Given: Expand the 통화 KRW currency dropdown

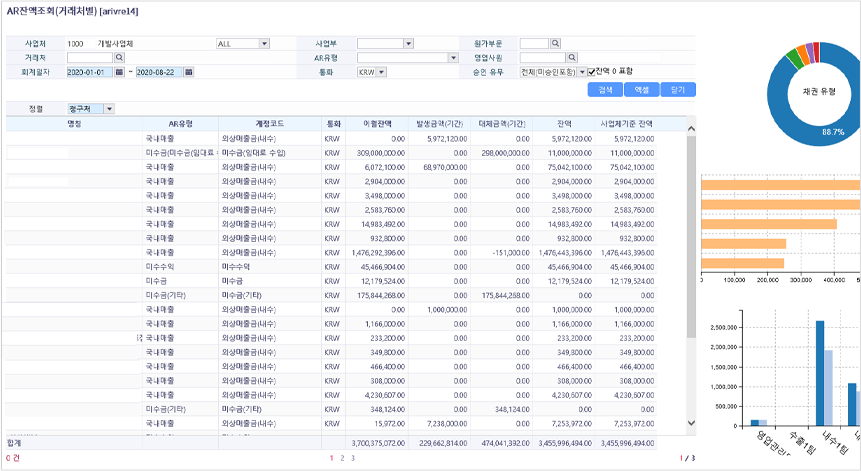Looking at the screenshot, I should click(x=382, y=73).
